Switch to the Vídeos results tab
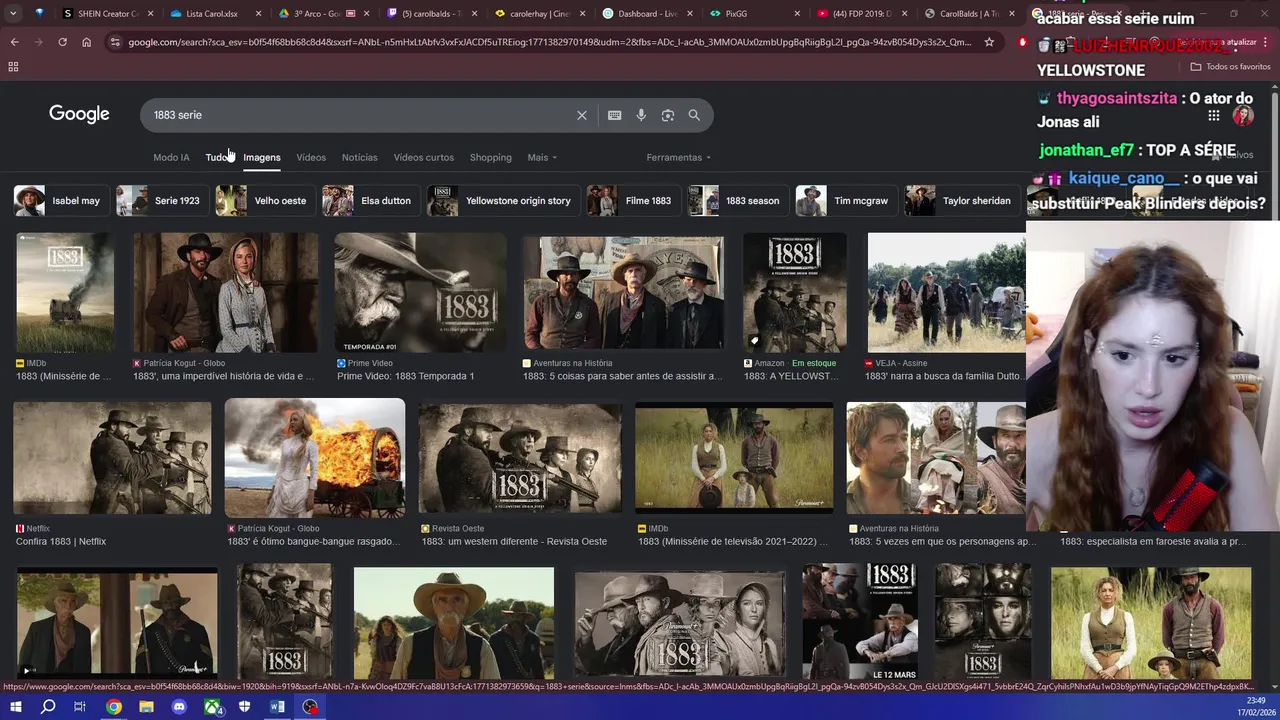 (311, 157)
